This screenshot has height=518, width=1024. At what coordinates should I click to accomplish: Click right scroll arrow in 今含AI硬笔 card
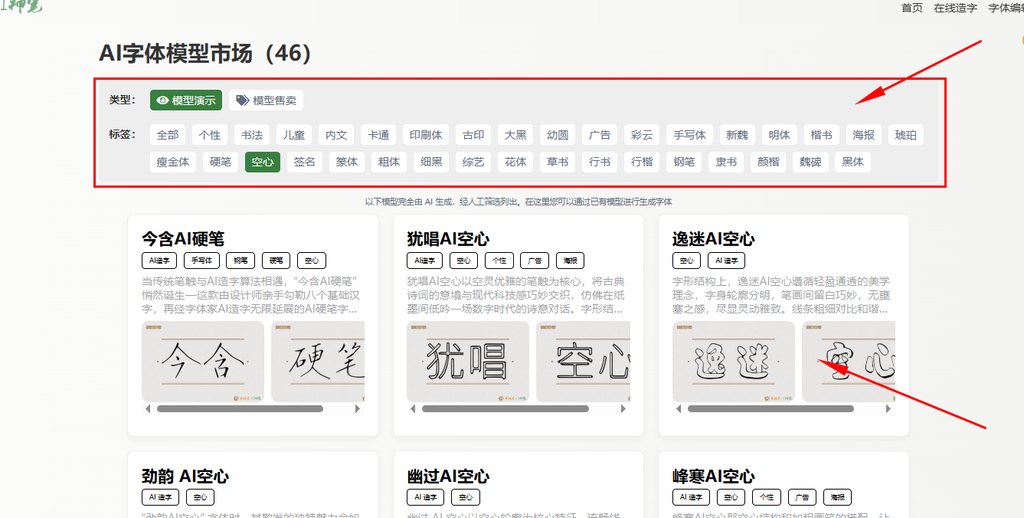click(358, 409)
